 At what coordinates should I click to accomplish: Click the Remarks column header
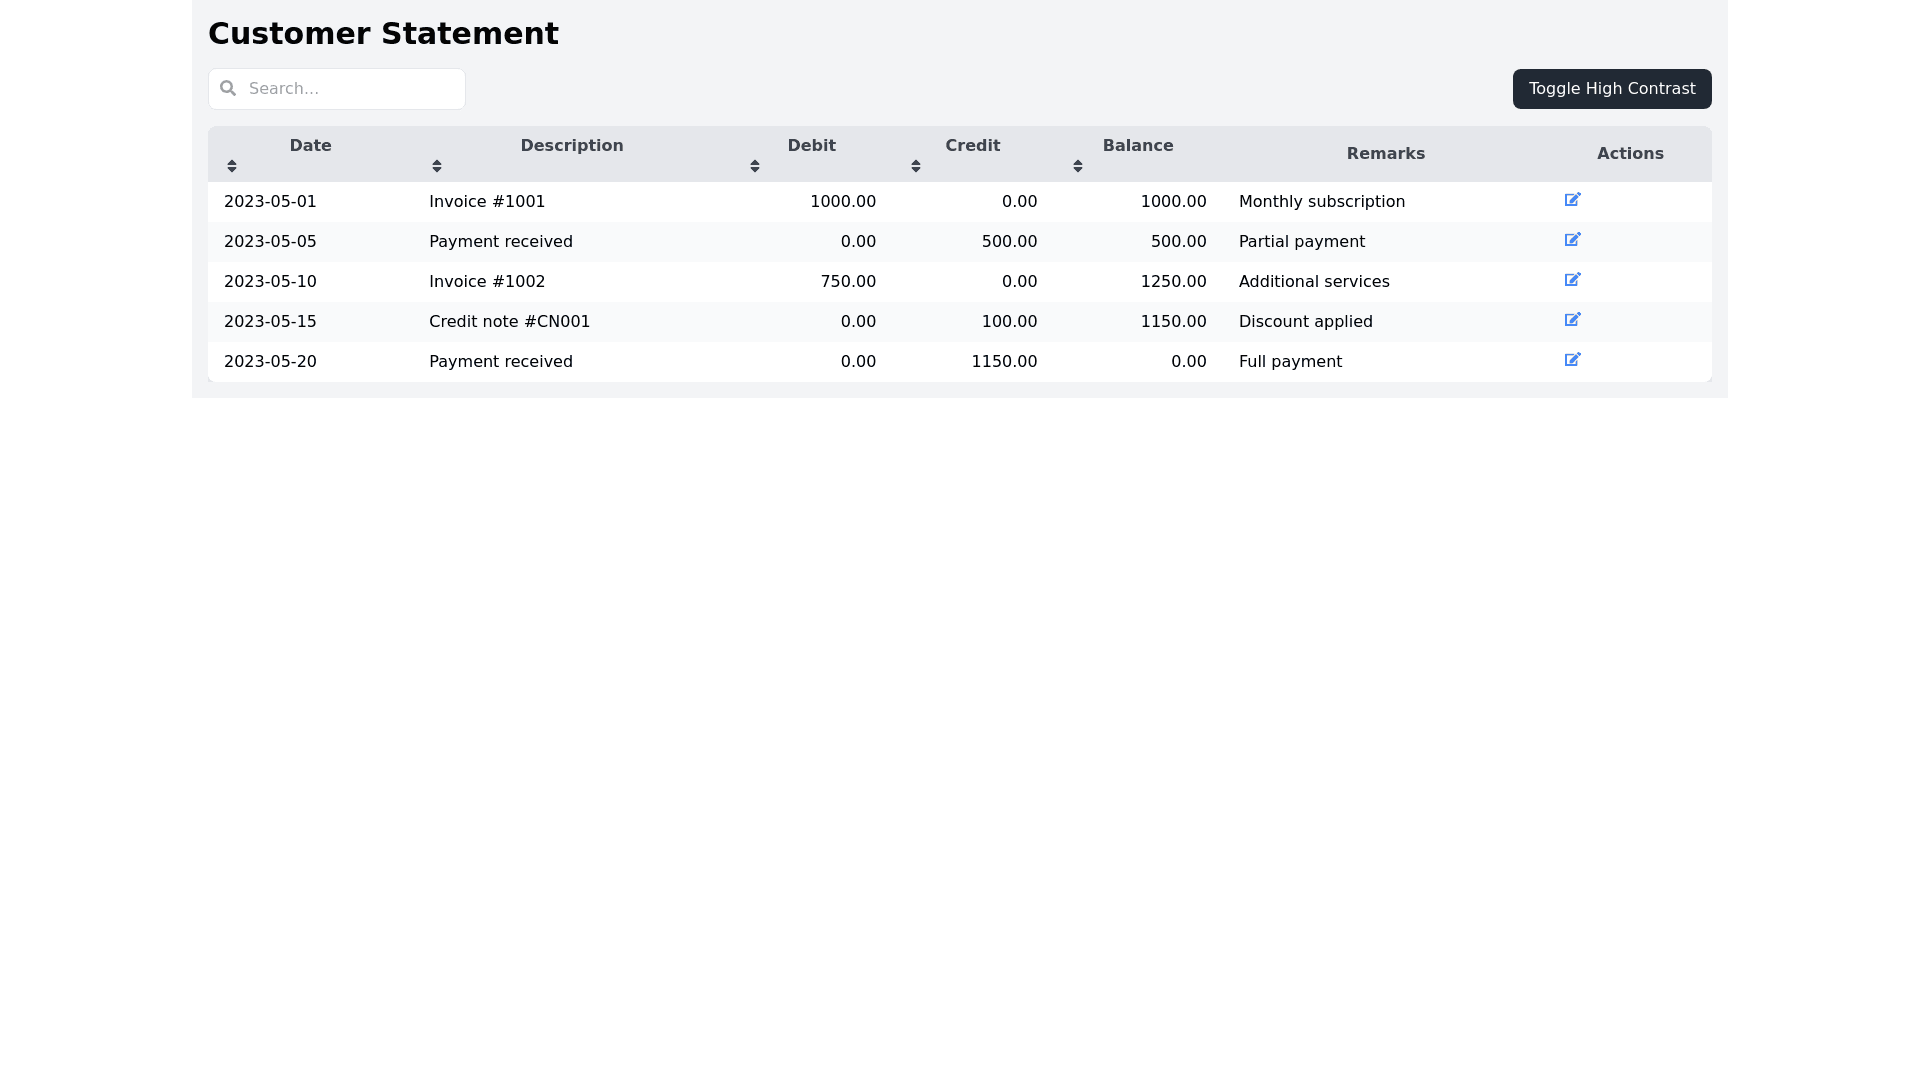(1385, 154)
